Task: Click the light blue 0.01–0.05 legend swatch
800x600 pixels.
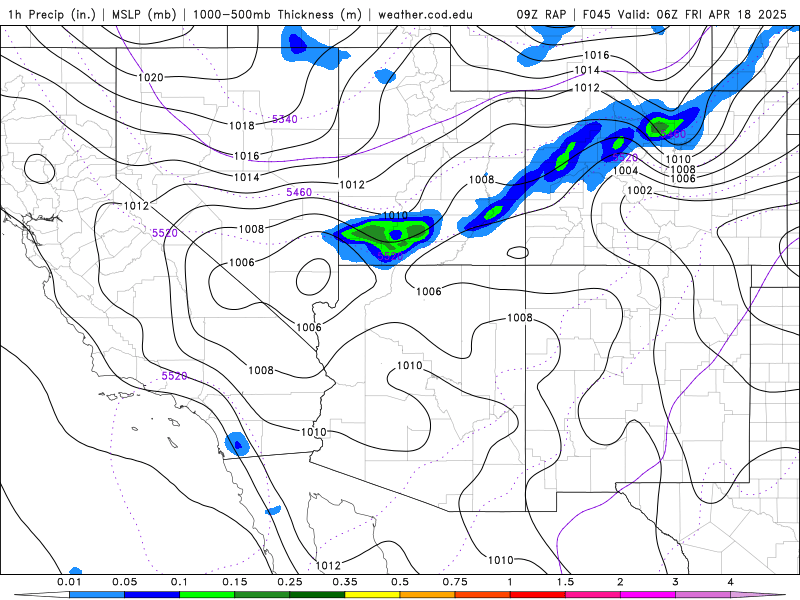Action: pyautogui.click(x=97, y=595)
